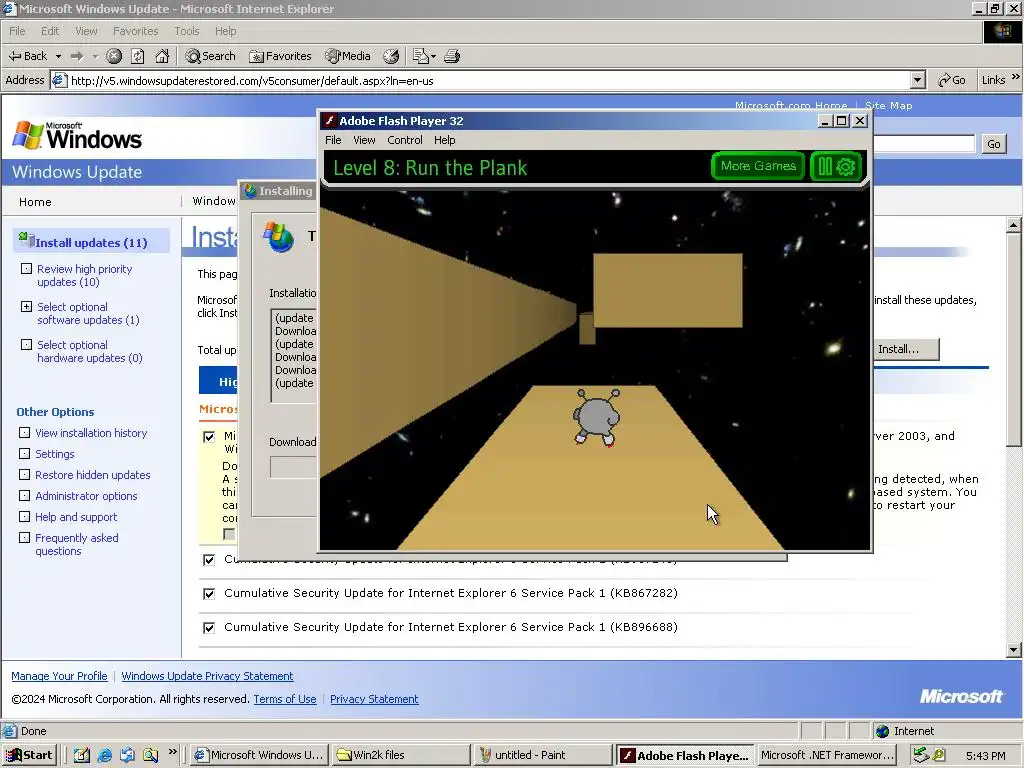Go to the Home page icon
This screenshot has width=1024, height=768.
coord(162,56)
